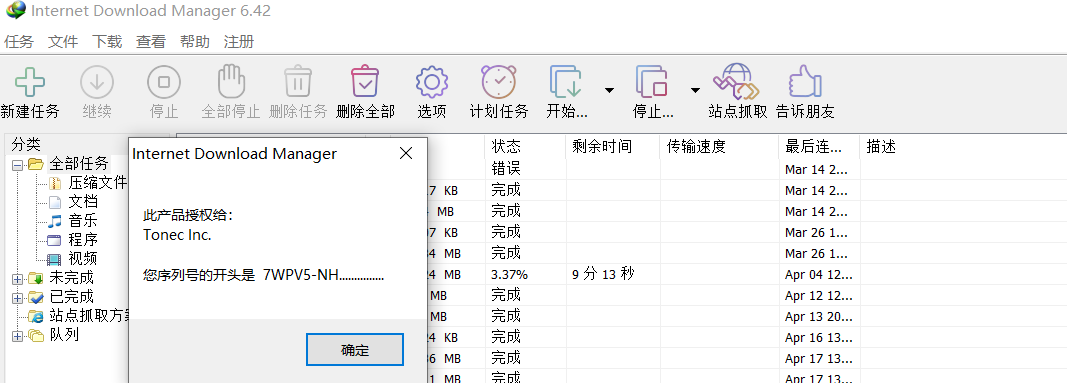Open the 任务 menu

pos(18,41)
